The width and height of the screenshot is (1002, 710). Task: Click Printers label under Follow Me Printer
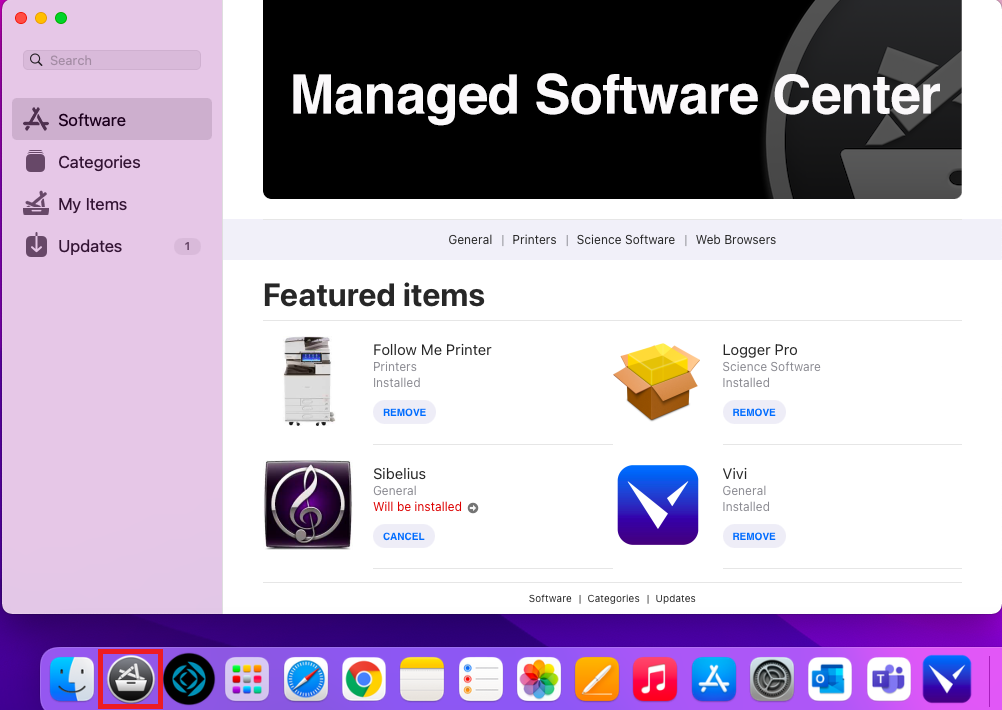(395, 366)
